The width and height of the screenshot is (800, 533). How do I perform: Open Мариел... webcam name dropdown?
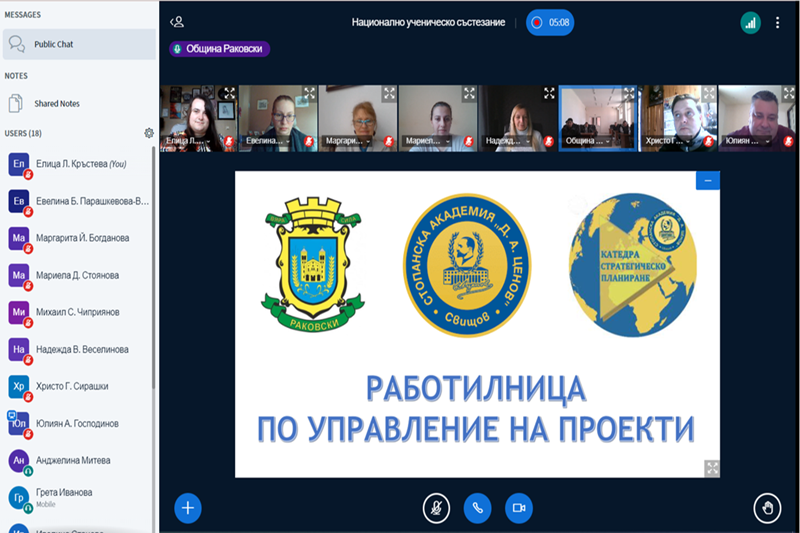click(x=428, y=141)
